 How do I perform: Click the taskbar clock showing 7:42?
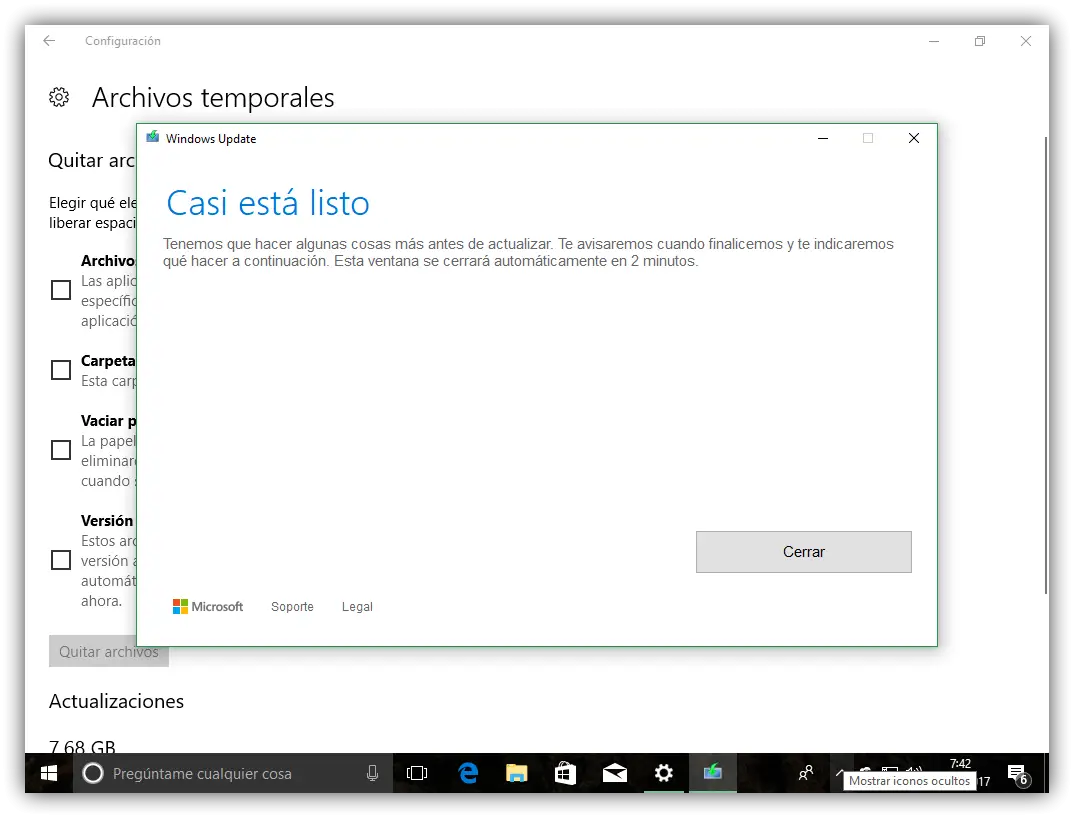pos(960,764)
